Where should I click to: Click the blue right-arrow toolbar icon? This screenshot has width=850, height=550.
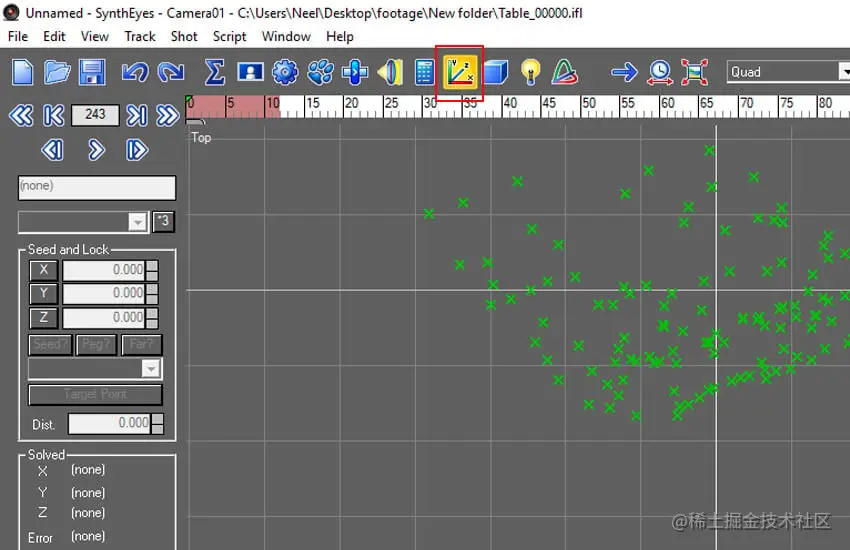[624, 72]
